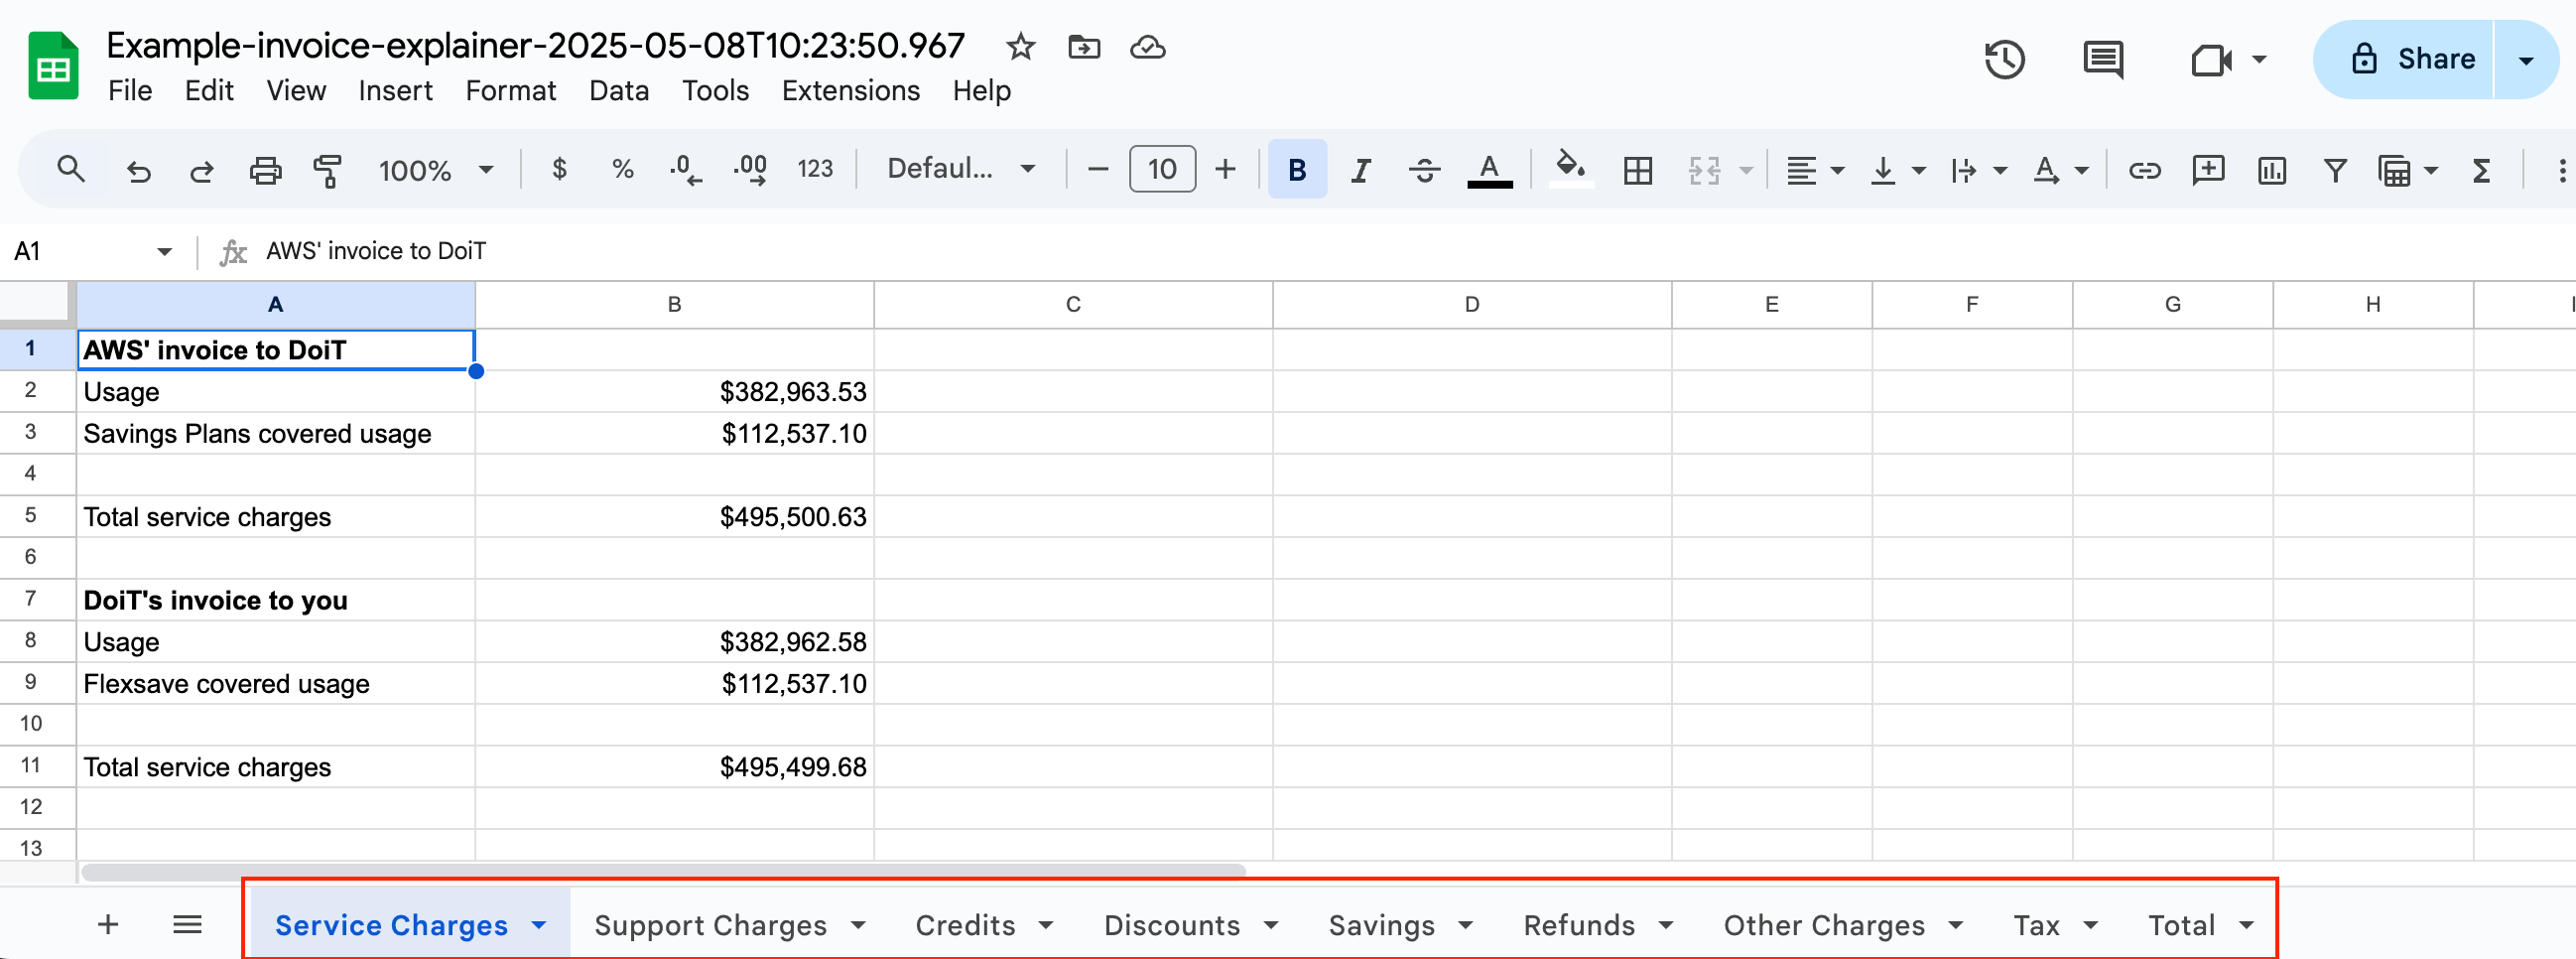This screenshot has width=2576, height=959.
Task: Star the Example-invoice-explainer spreadsheet
Action: (1020, 46)
